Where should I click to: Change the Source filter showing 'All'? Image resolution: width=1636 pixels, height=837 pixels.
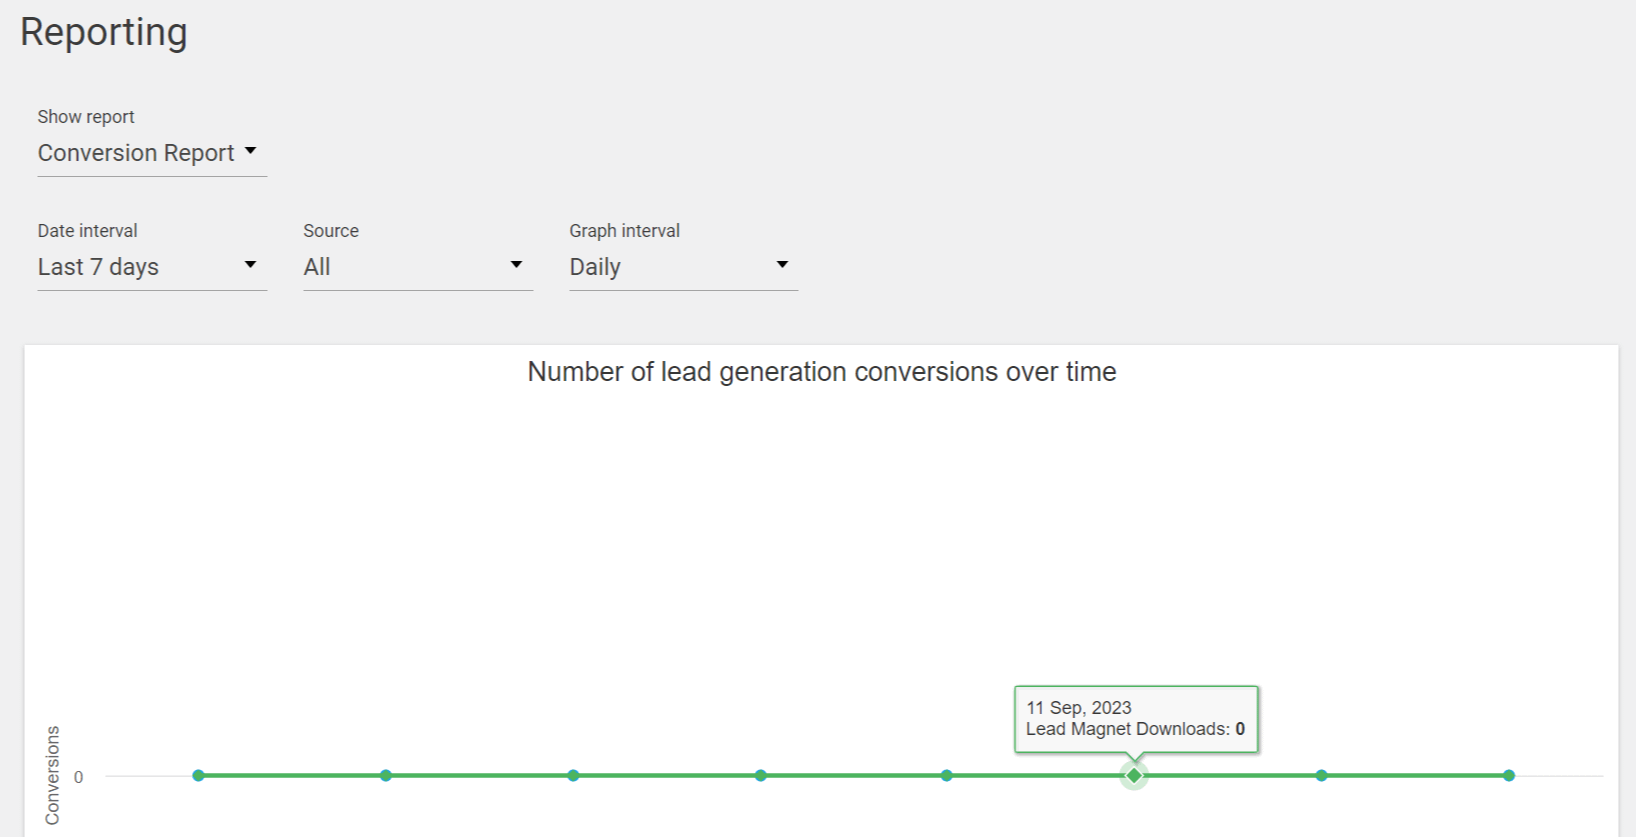point(317,267)
